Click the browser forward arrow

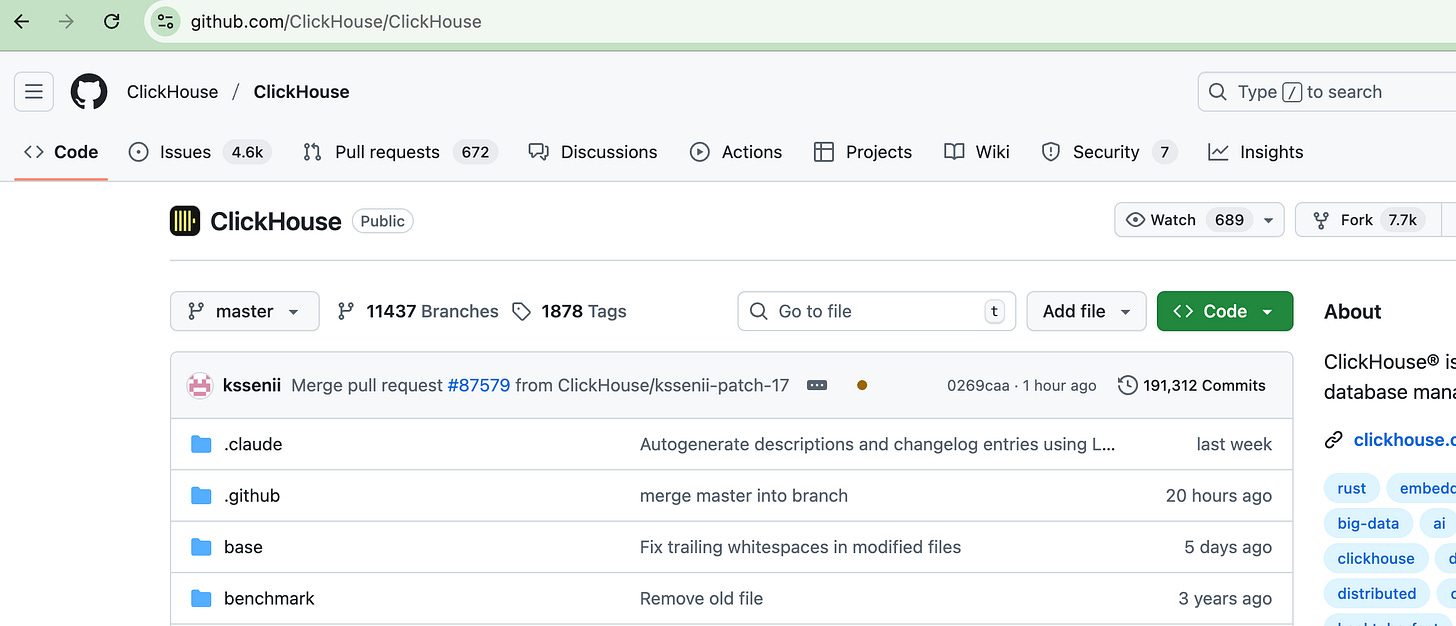[x=66, y=21]
